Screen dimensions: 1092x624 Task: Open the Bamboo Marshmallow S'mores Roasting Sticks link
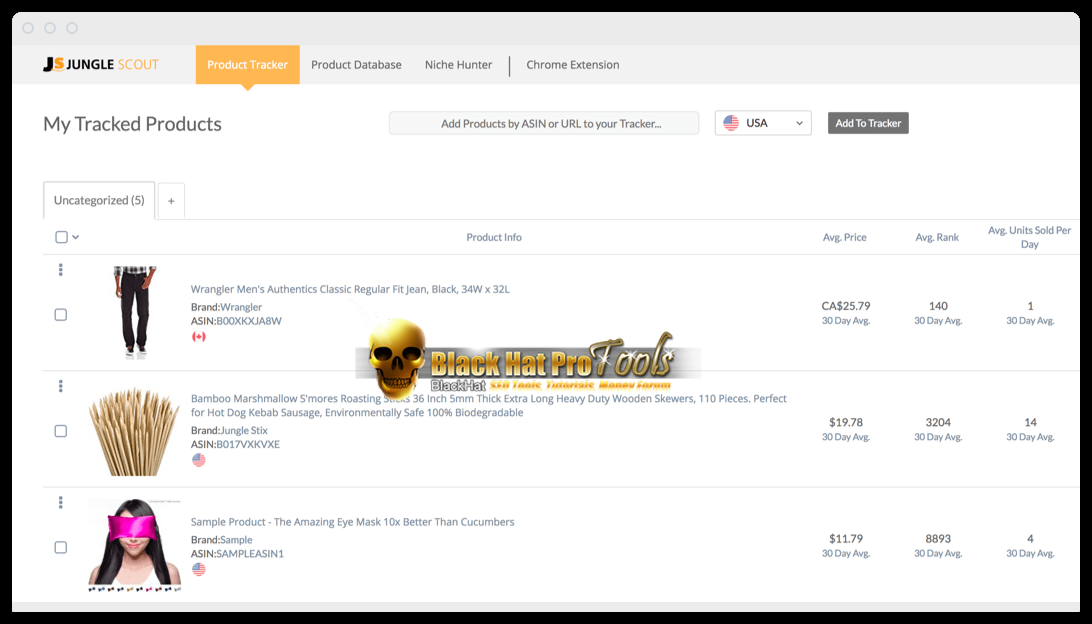[489, 405]
